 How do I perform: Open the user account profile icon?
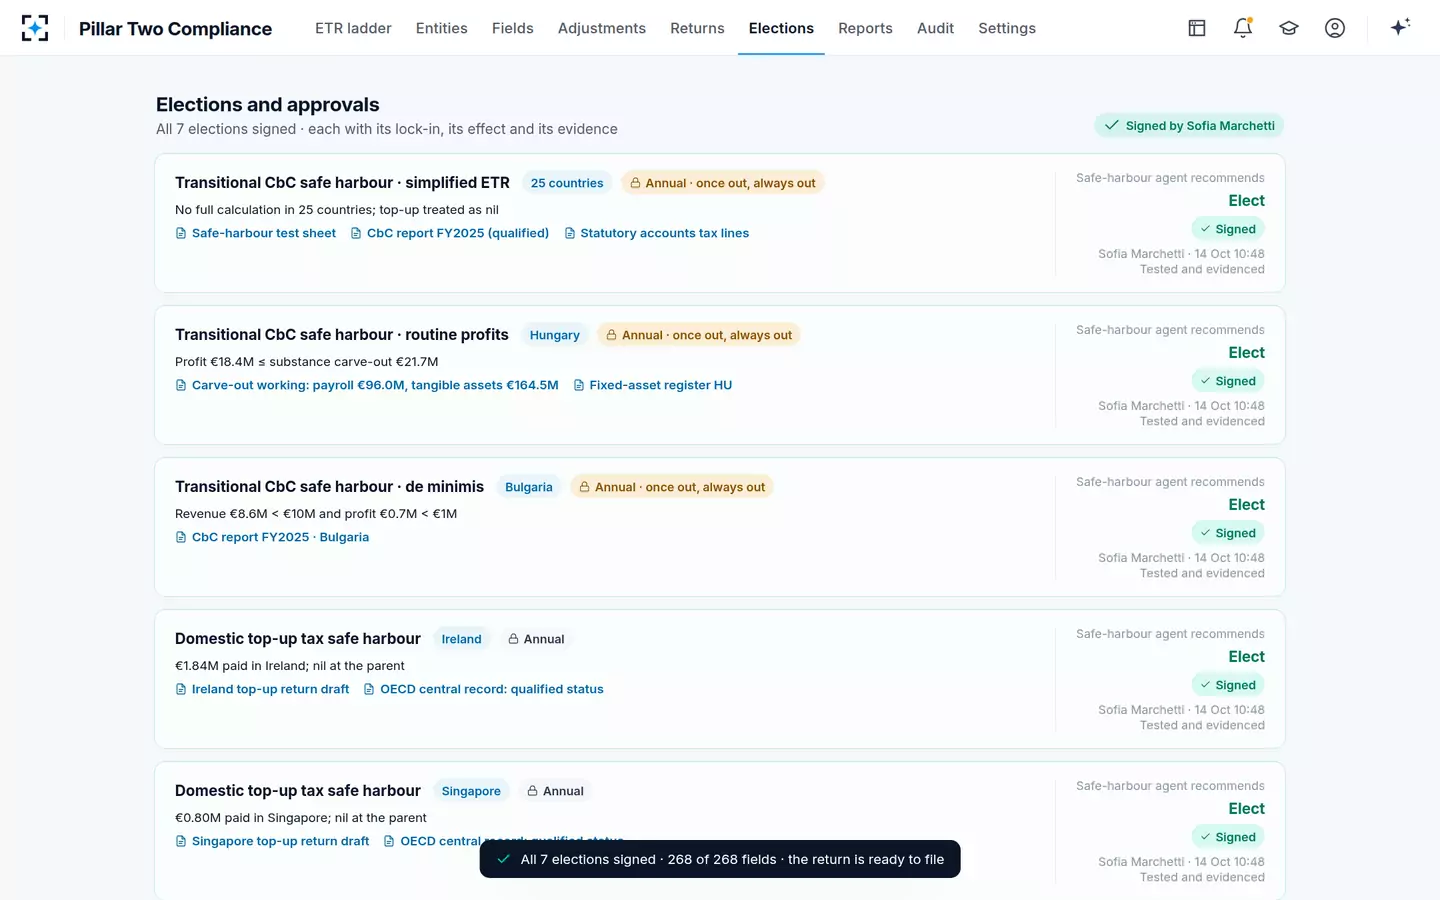[x=1335, y=28]
